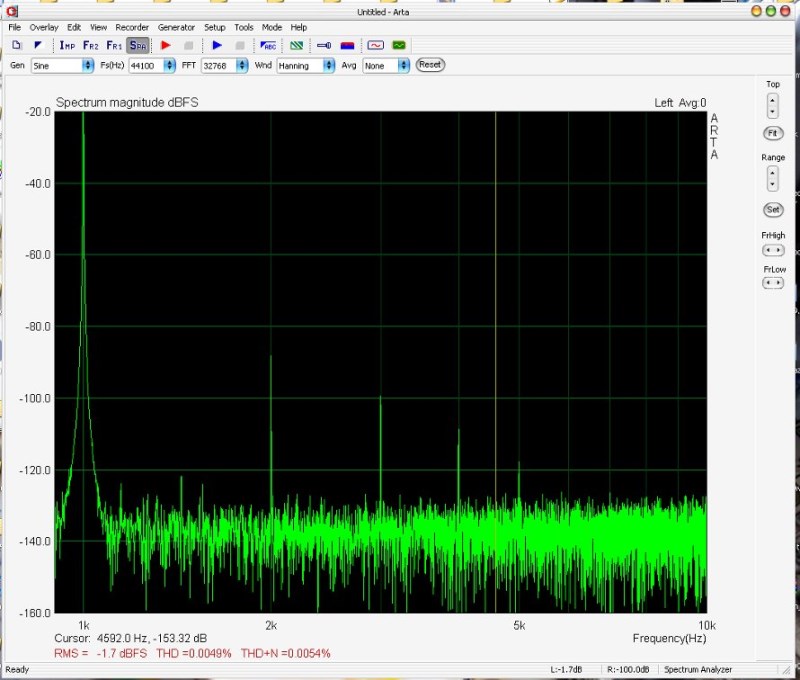The width and height of the screenshot is (800, 680).
Task: Click the FrLow right arrow
Action: (778, 283)
